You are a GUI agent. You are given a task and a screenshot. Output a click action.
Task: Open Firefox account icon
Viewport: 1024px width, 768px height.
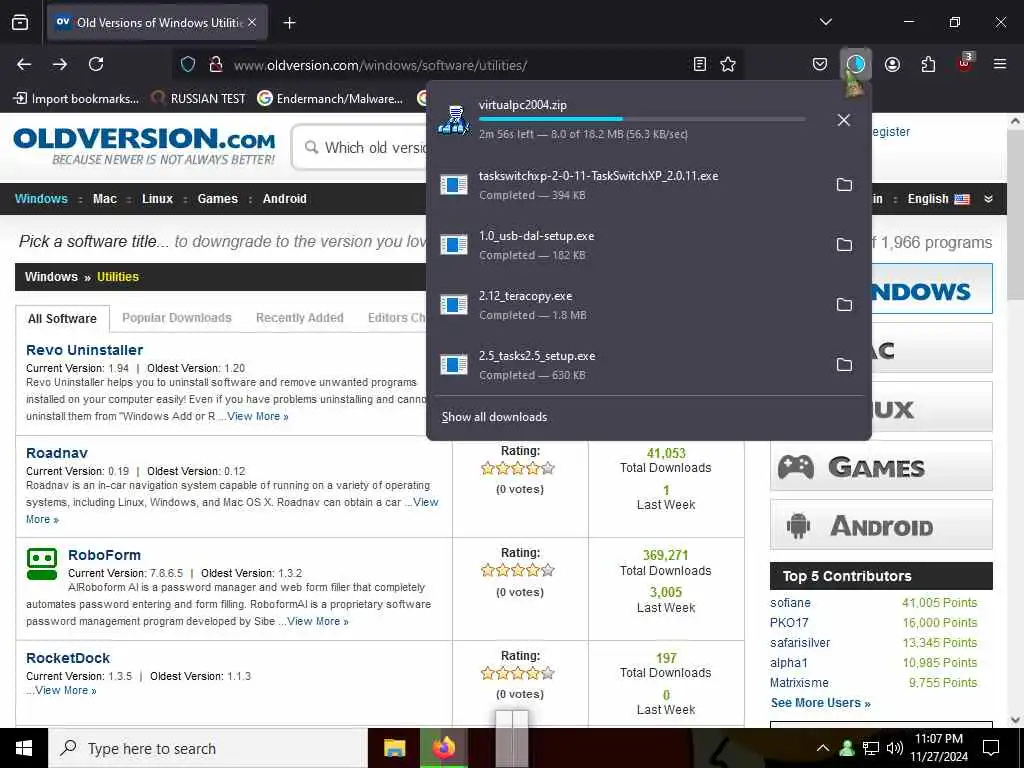(x=892, y=64)
